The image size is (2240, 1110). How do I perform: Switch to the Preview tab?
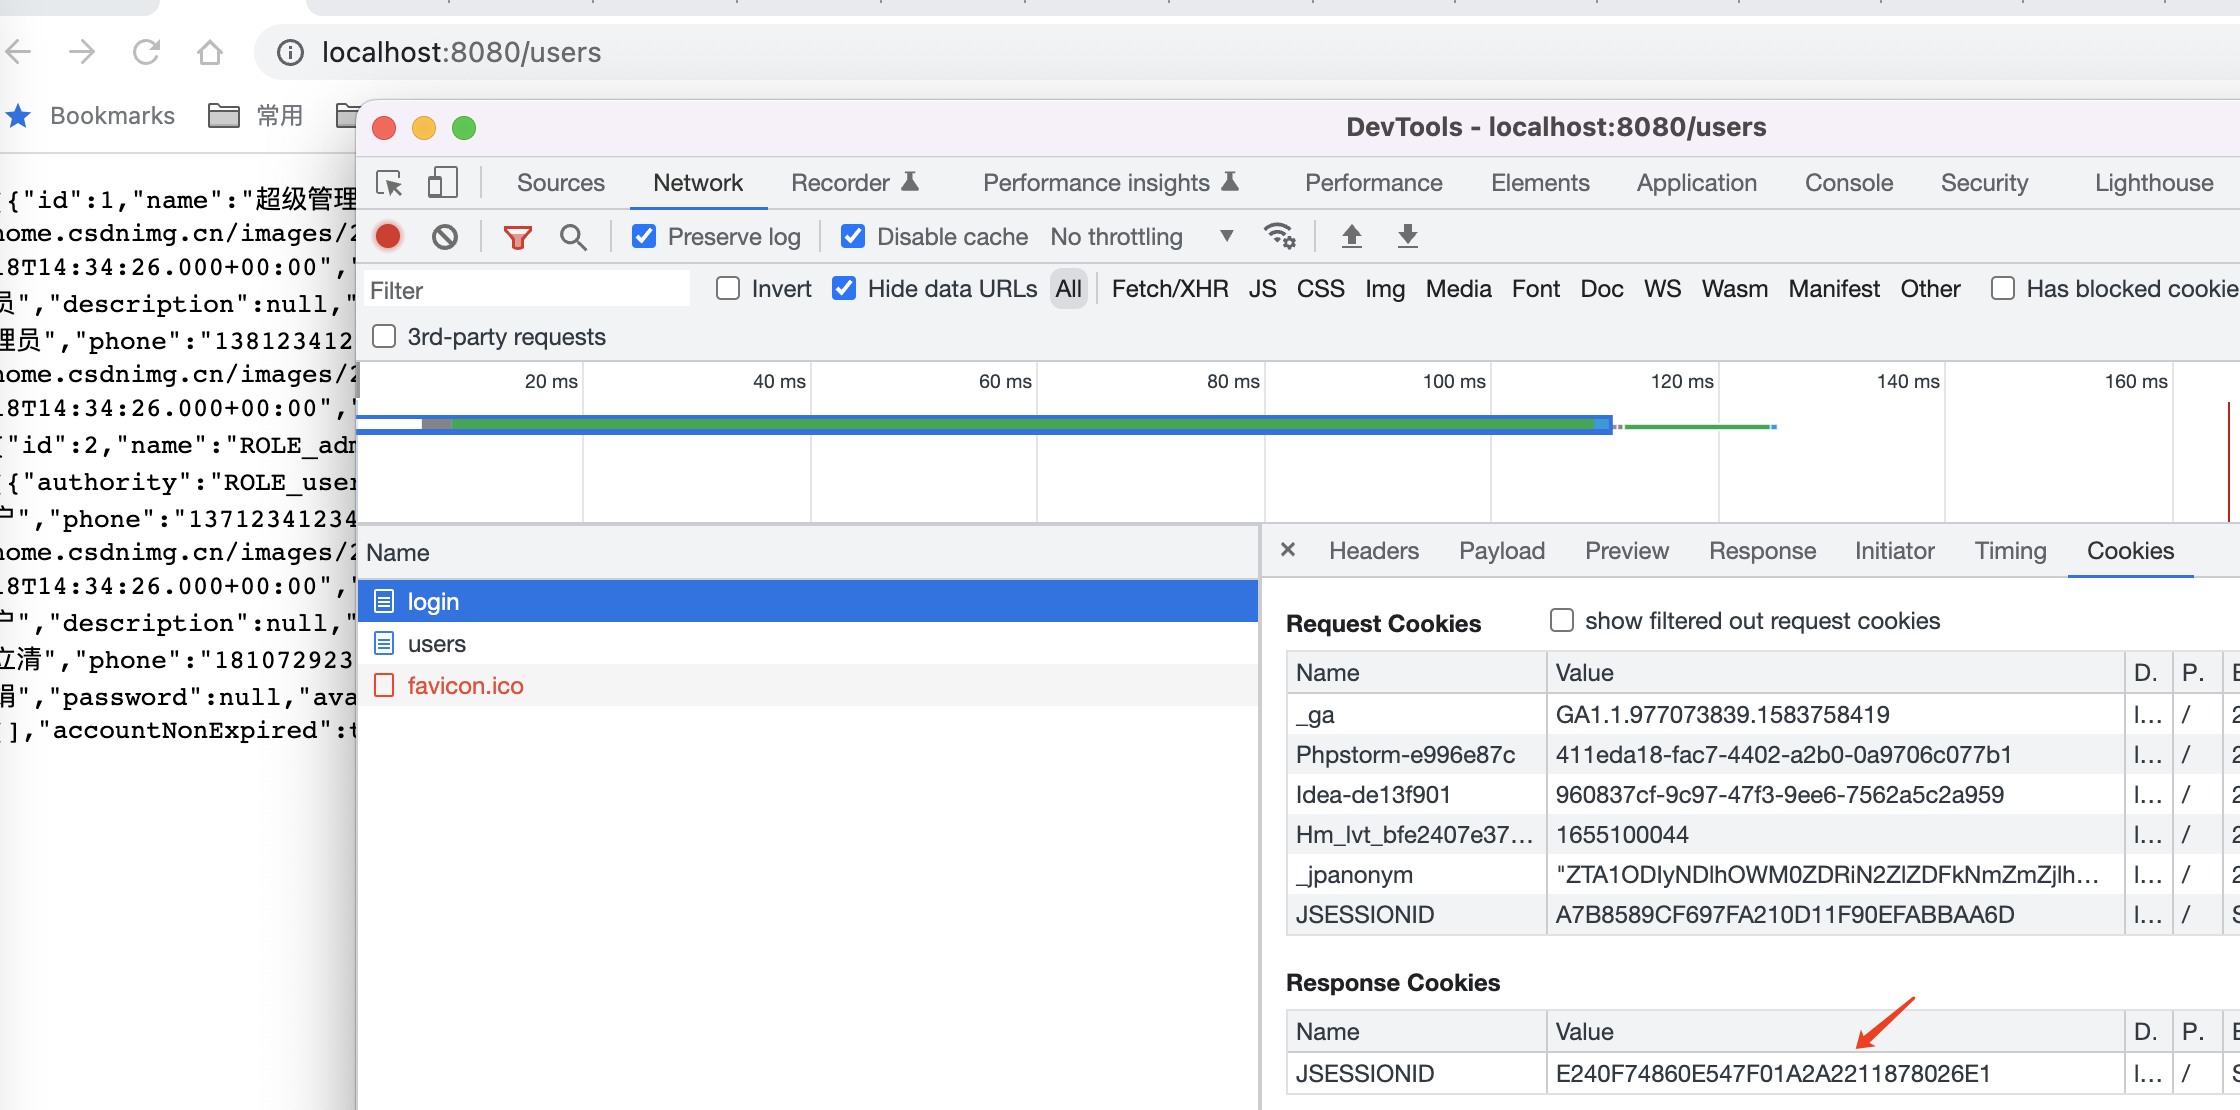(x=1627, y=551)
